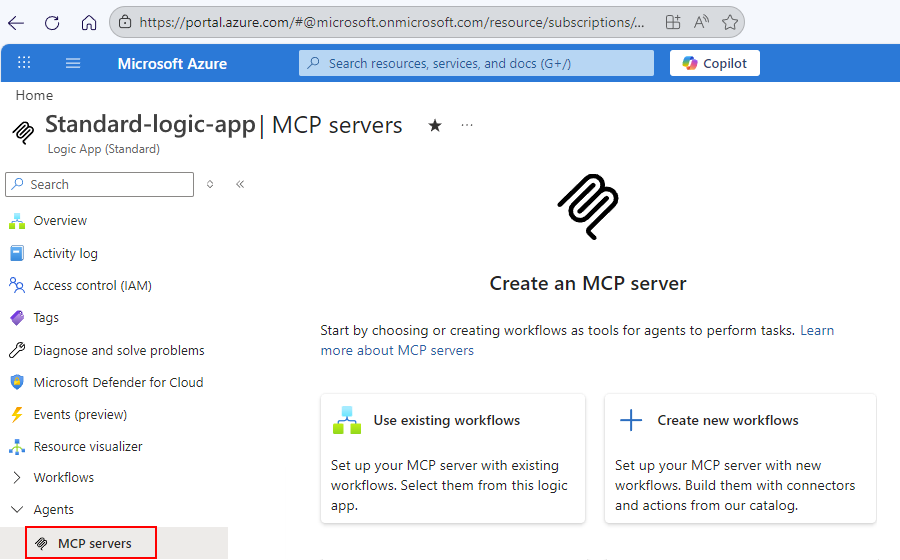Image resolution: width=900 pixels, height=560 pixels.
Task: Expand the Workflows chevron
Action: [17, 477]
